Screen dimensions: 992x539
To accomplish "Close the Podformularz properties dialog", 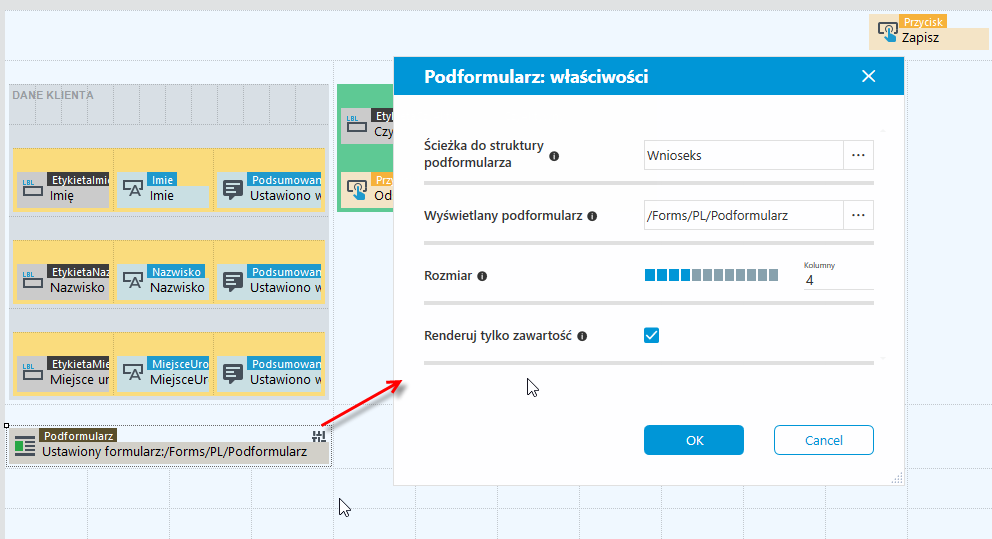I will coord(869,76).
